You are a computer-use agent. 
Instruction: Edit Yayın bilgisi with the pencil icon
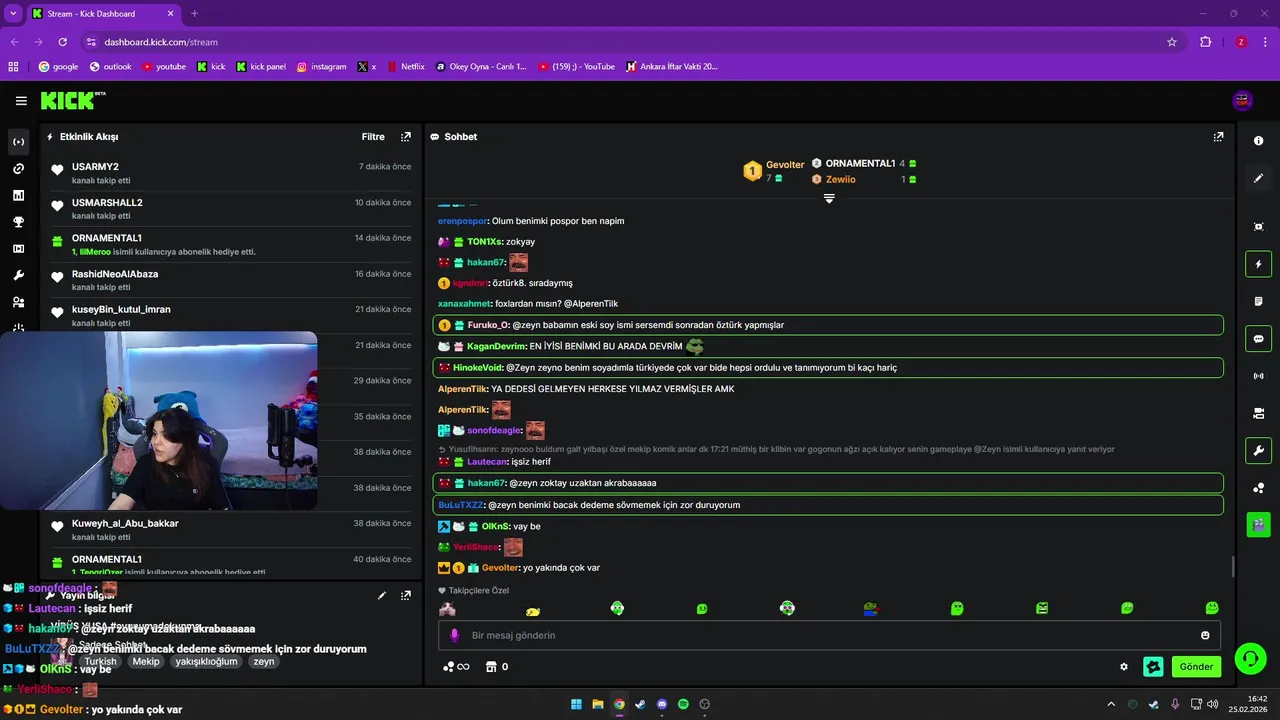382,595
